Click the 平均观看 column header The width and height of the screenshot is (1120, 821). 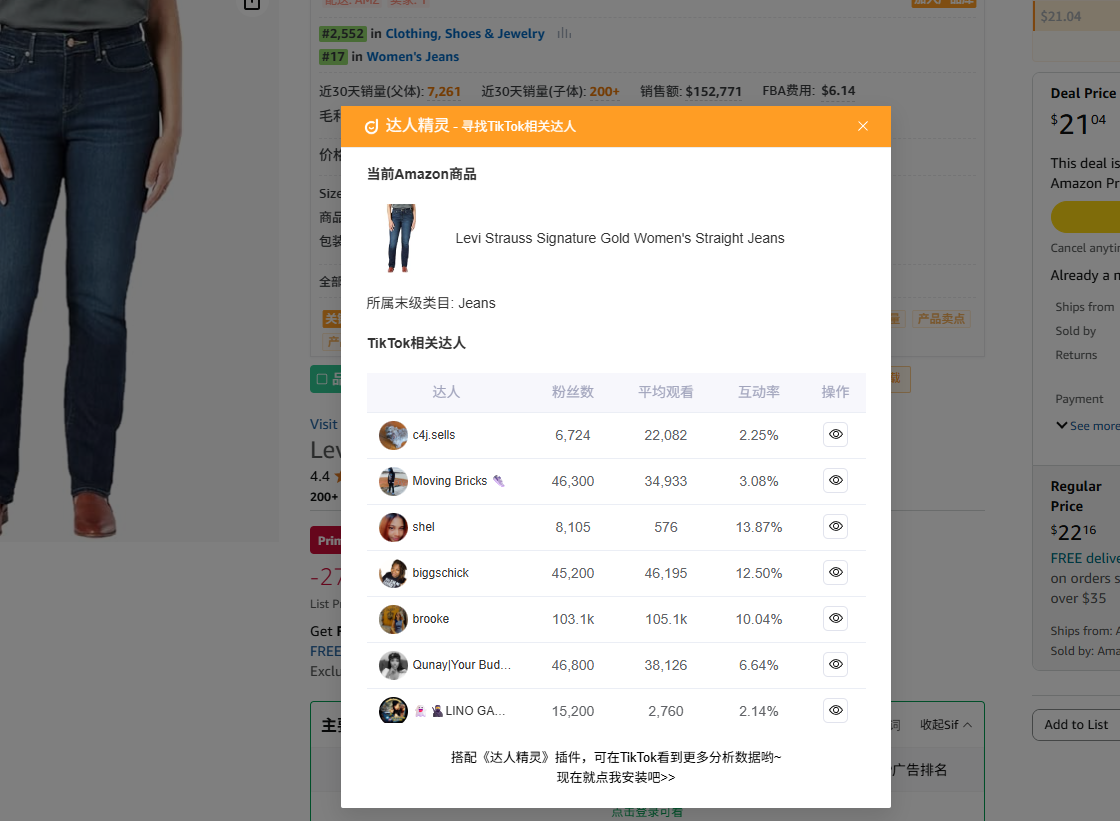(x=666, y=392)
